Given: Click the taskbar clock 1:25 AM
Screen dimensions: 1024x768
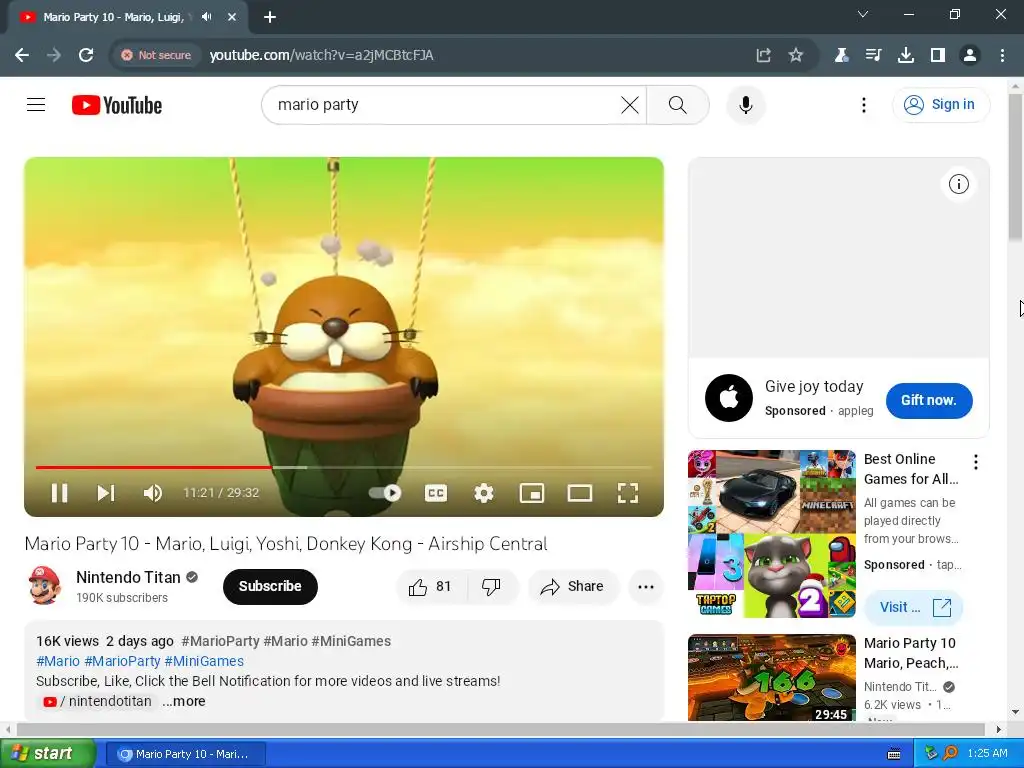Looking at the screenshot, I should pos(987,753).
